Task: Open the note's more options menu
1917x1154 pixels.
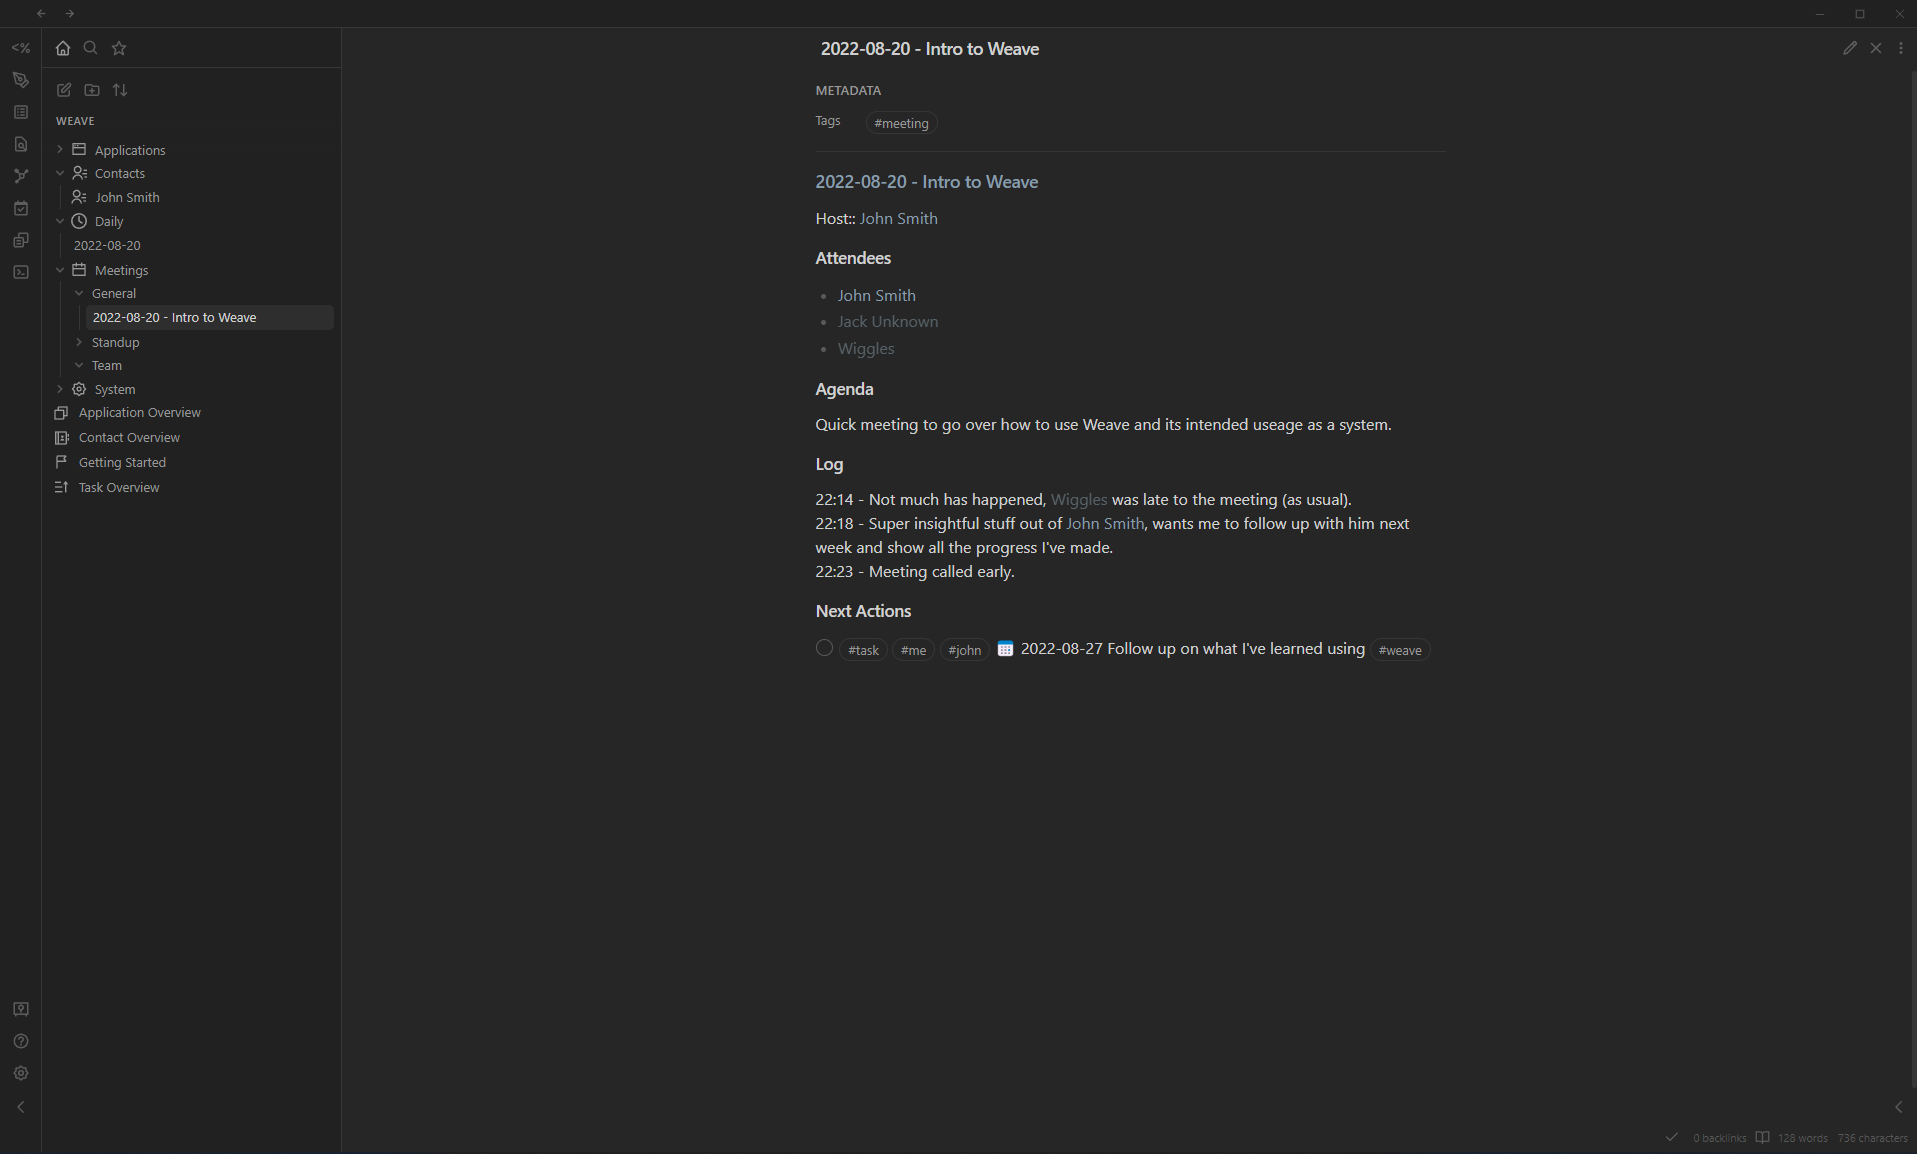Action: point(1901,48)
